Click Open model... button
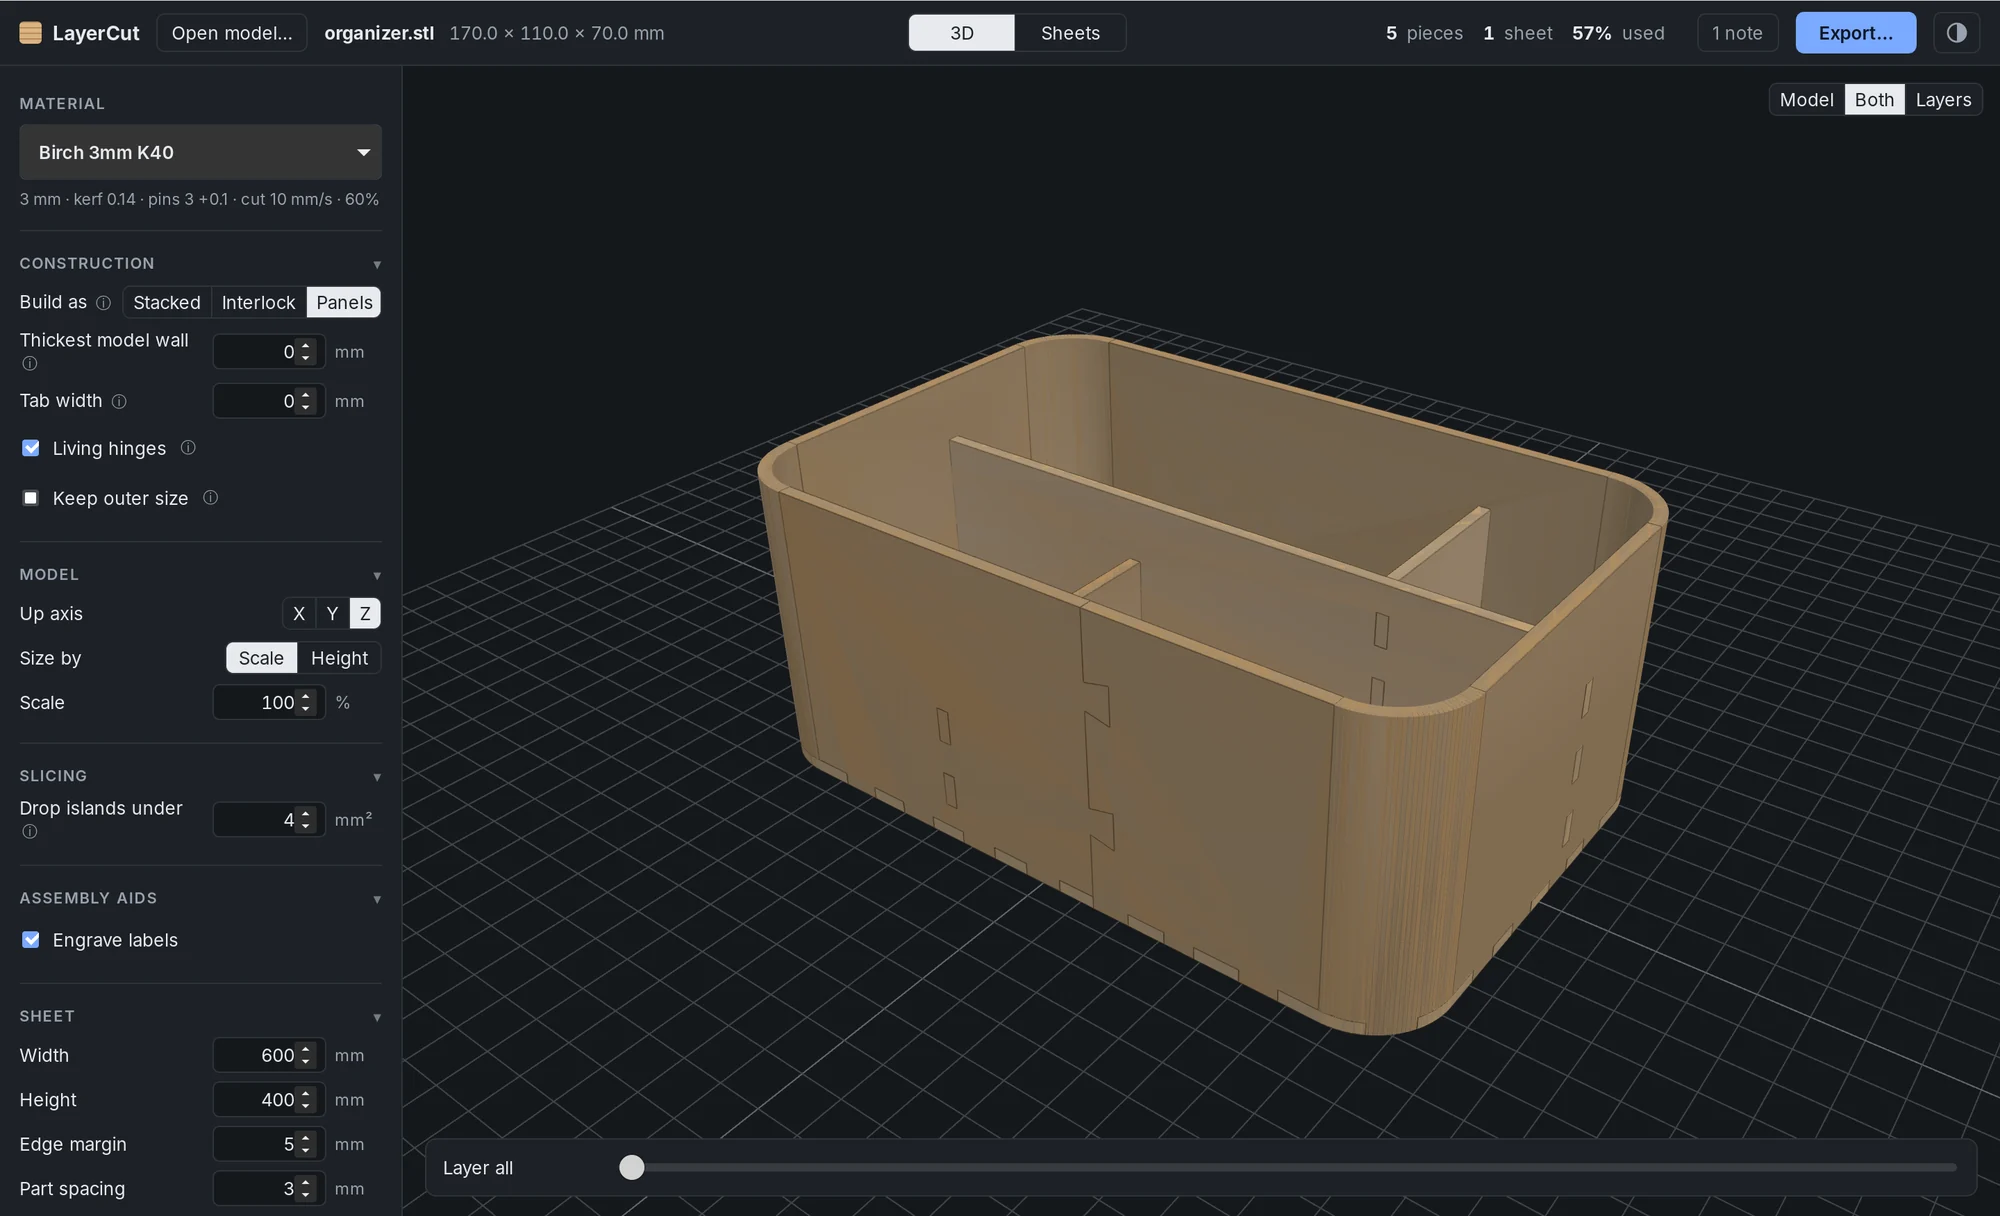The height and width of the screenshot is (1216, 2000). 232,33
